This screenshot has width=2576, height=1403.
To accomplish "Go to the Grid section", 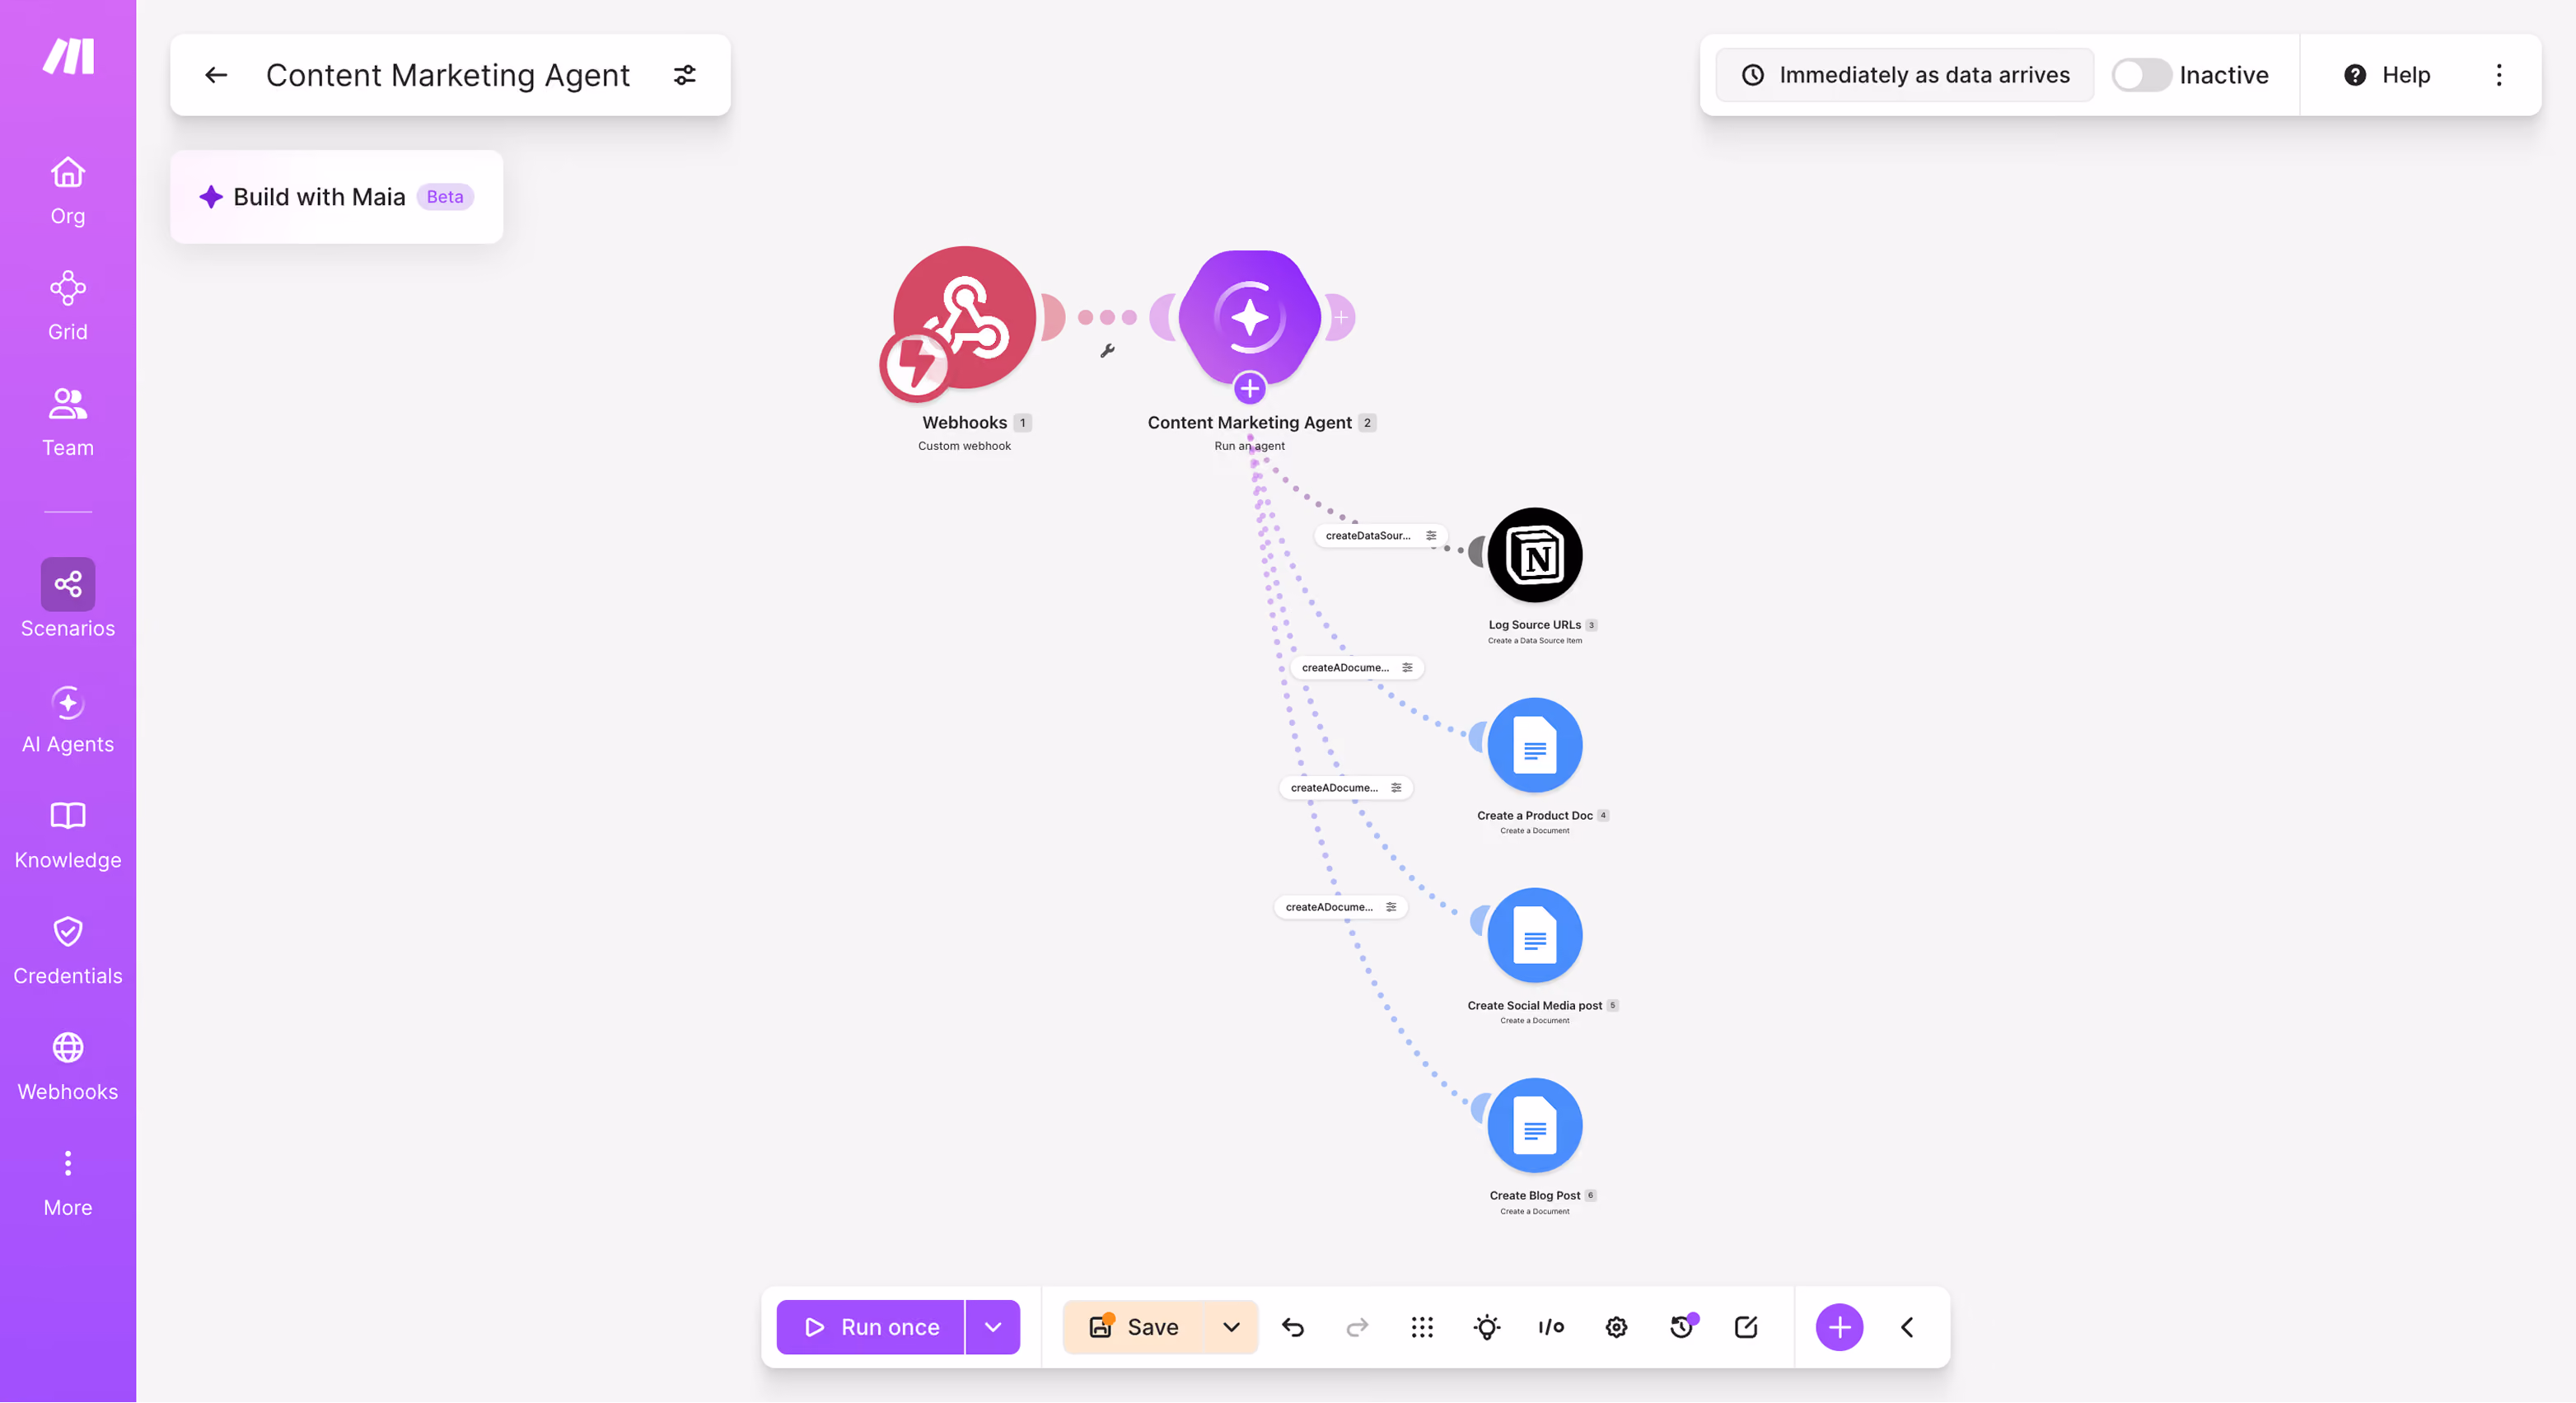I will (68, 306).
